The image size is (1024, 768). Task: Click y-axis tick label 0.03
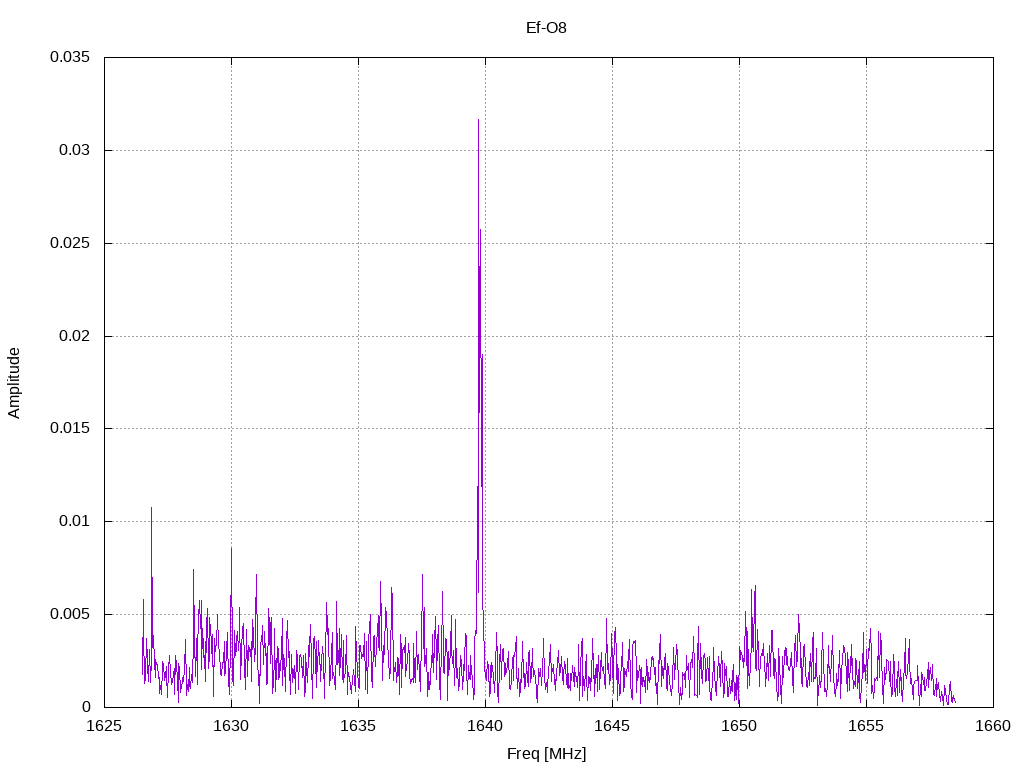click(x=74, y=150)
